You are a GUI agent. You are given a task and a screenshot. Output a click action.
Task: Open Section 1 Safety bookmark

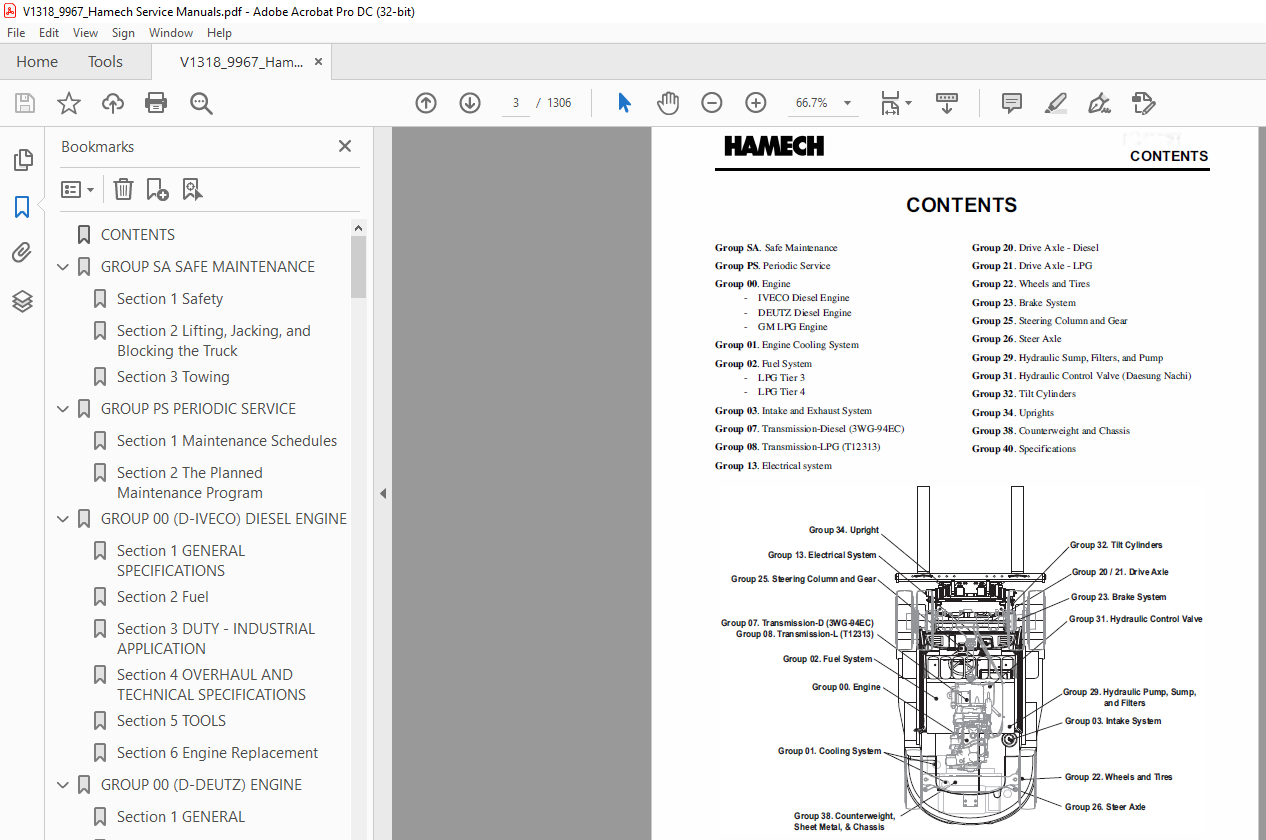pyautogui.click(x=170, y=299)
